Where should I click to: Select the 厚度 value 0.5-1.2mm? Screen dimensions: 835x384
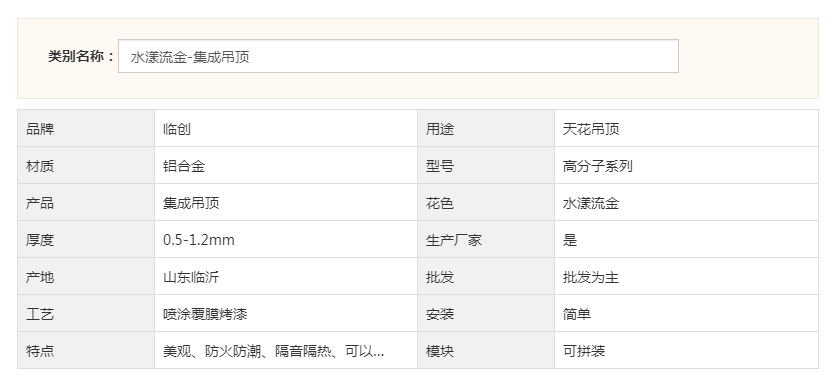(199, 240)
